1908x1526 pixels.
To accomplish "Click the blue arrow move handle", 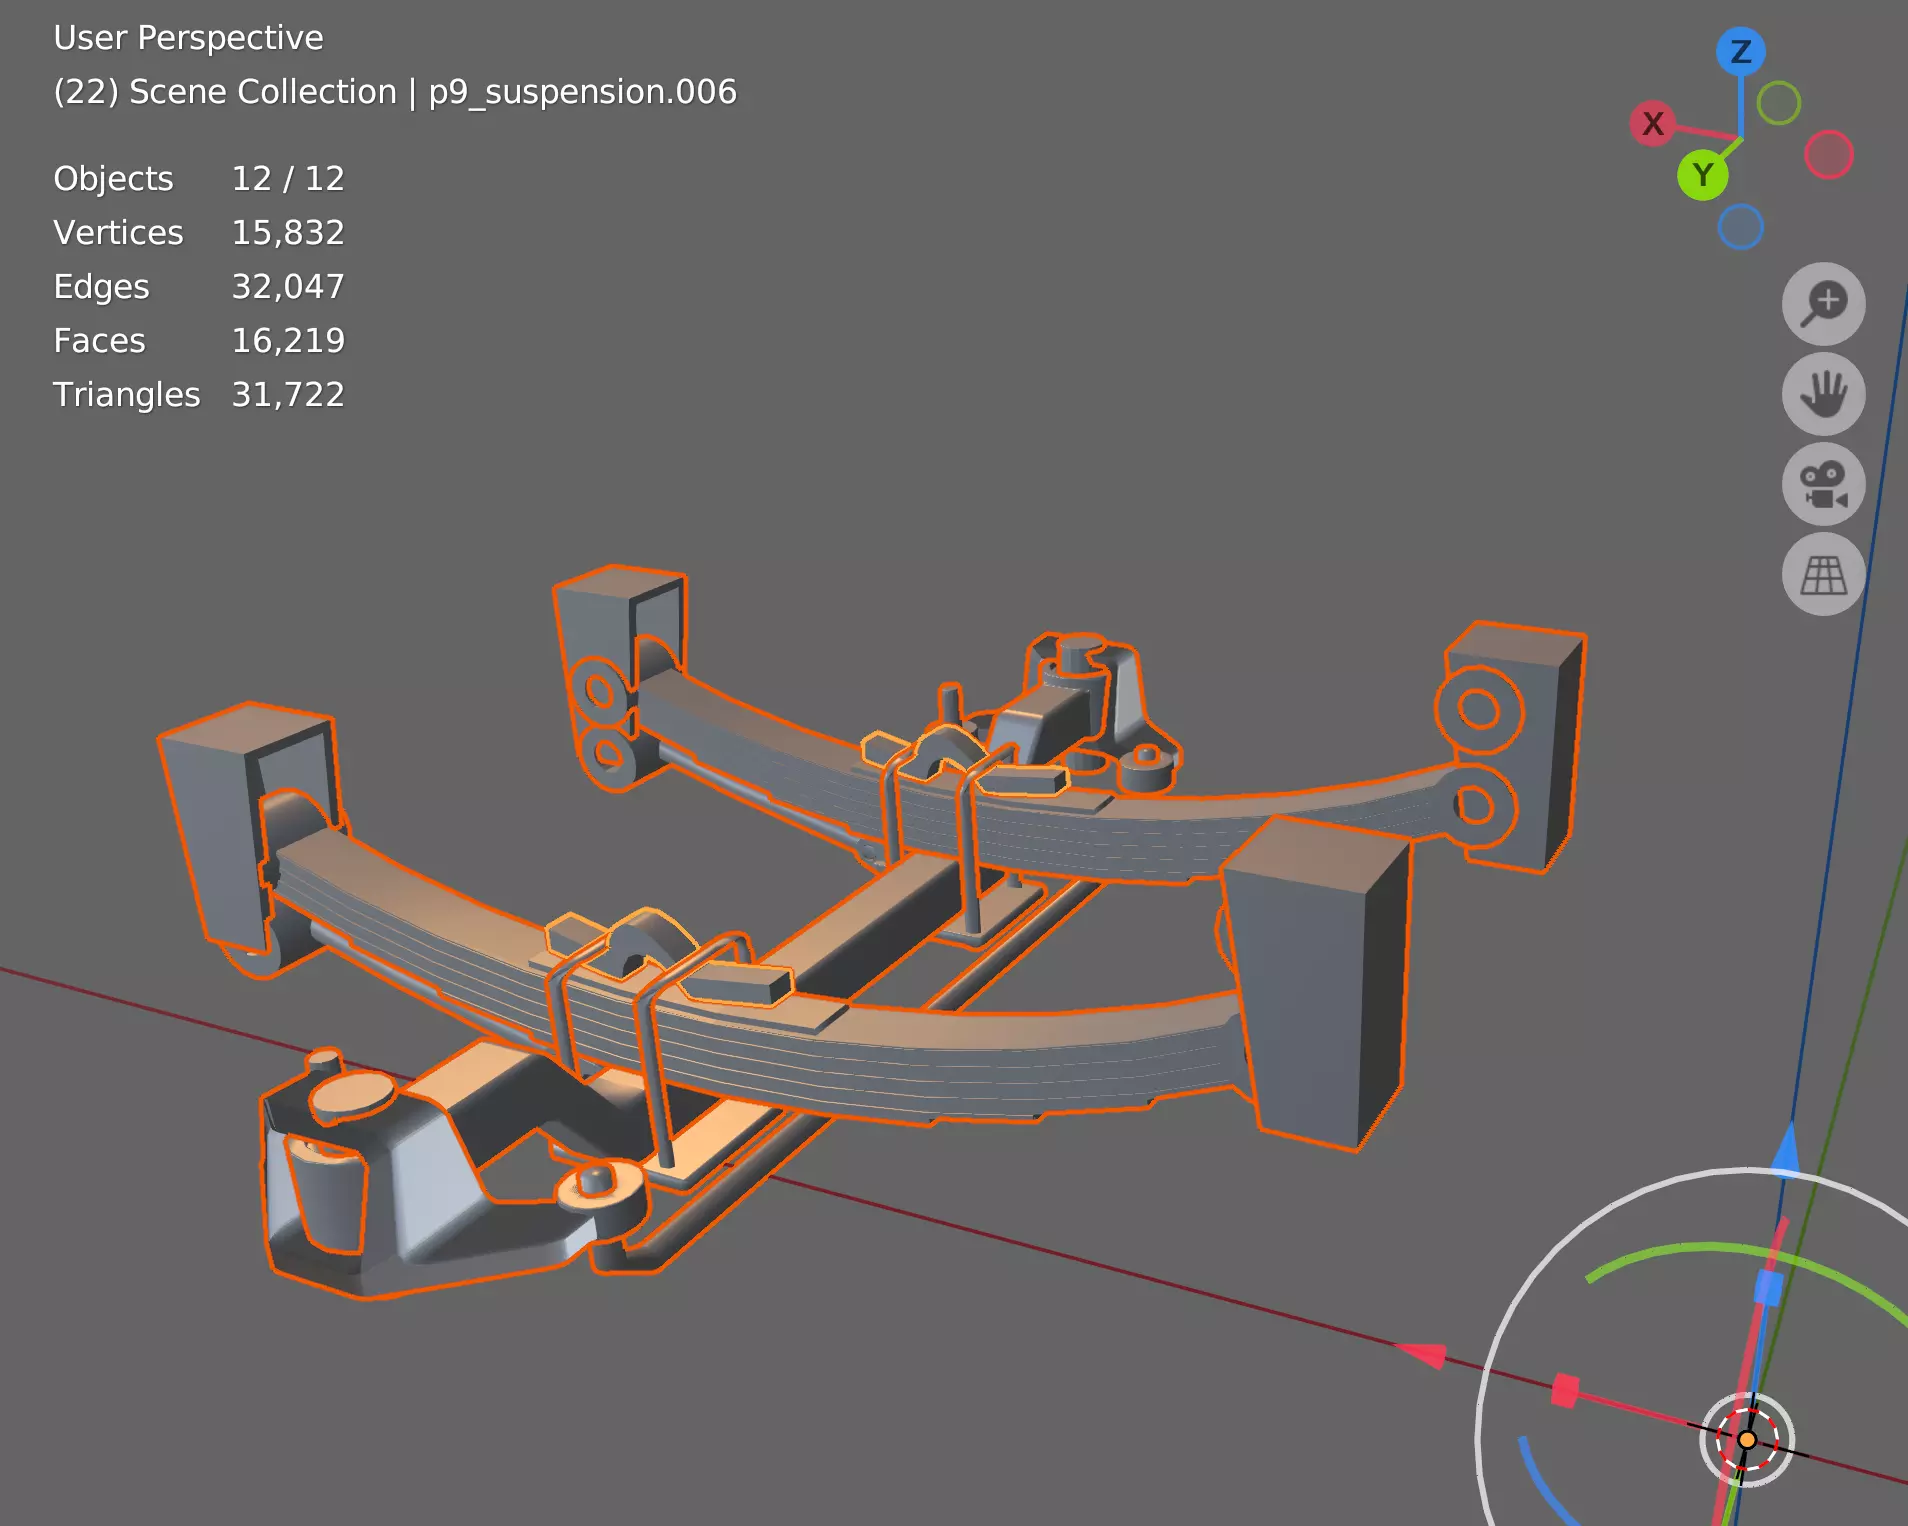I will point(1786,1148).
